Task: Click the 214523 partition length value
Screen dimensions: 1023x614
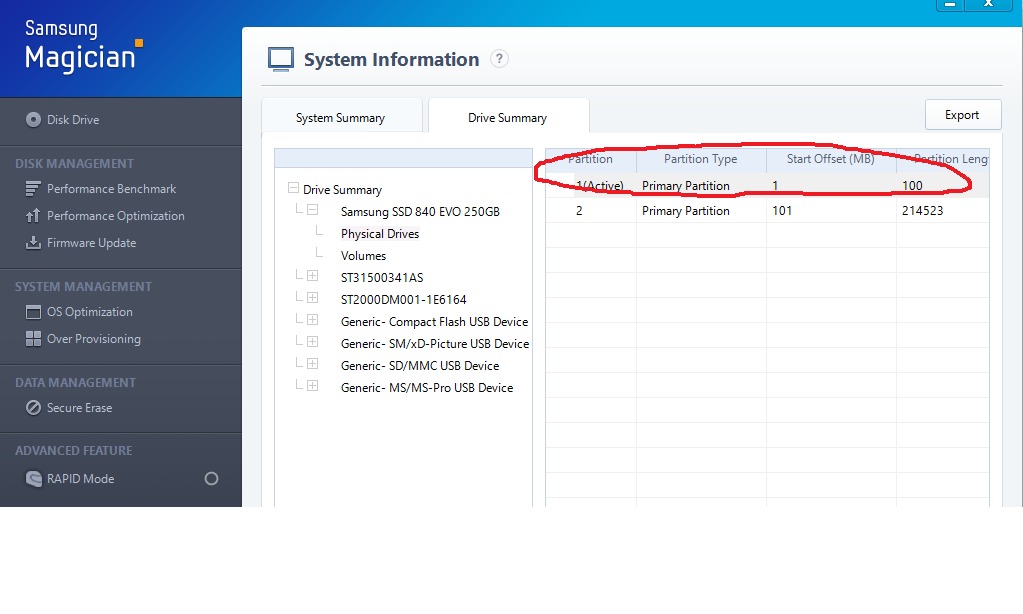Action: [923, 211]
